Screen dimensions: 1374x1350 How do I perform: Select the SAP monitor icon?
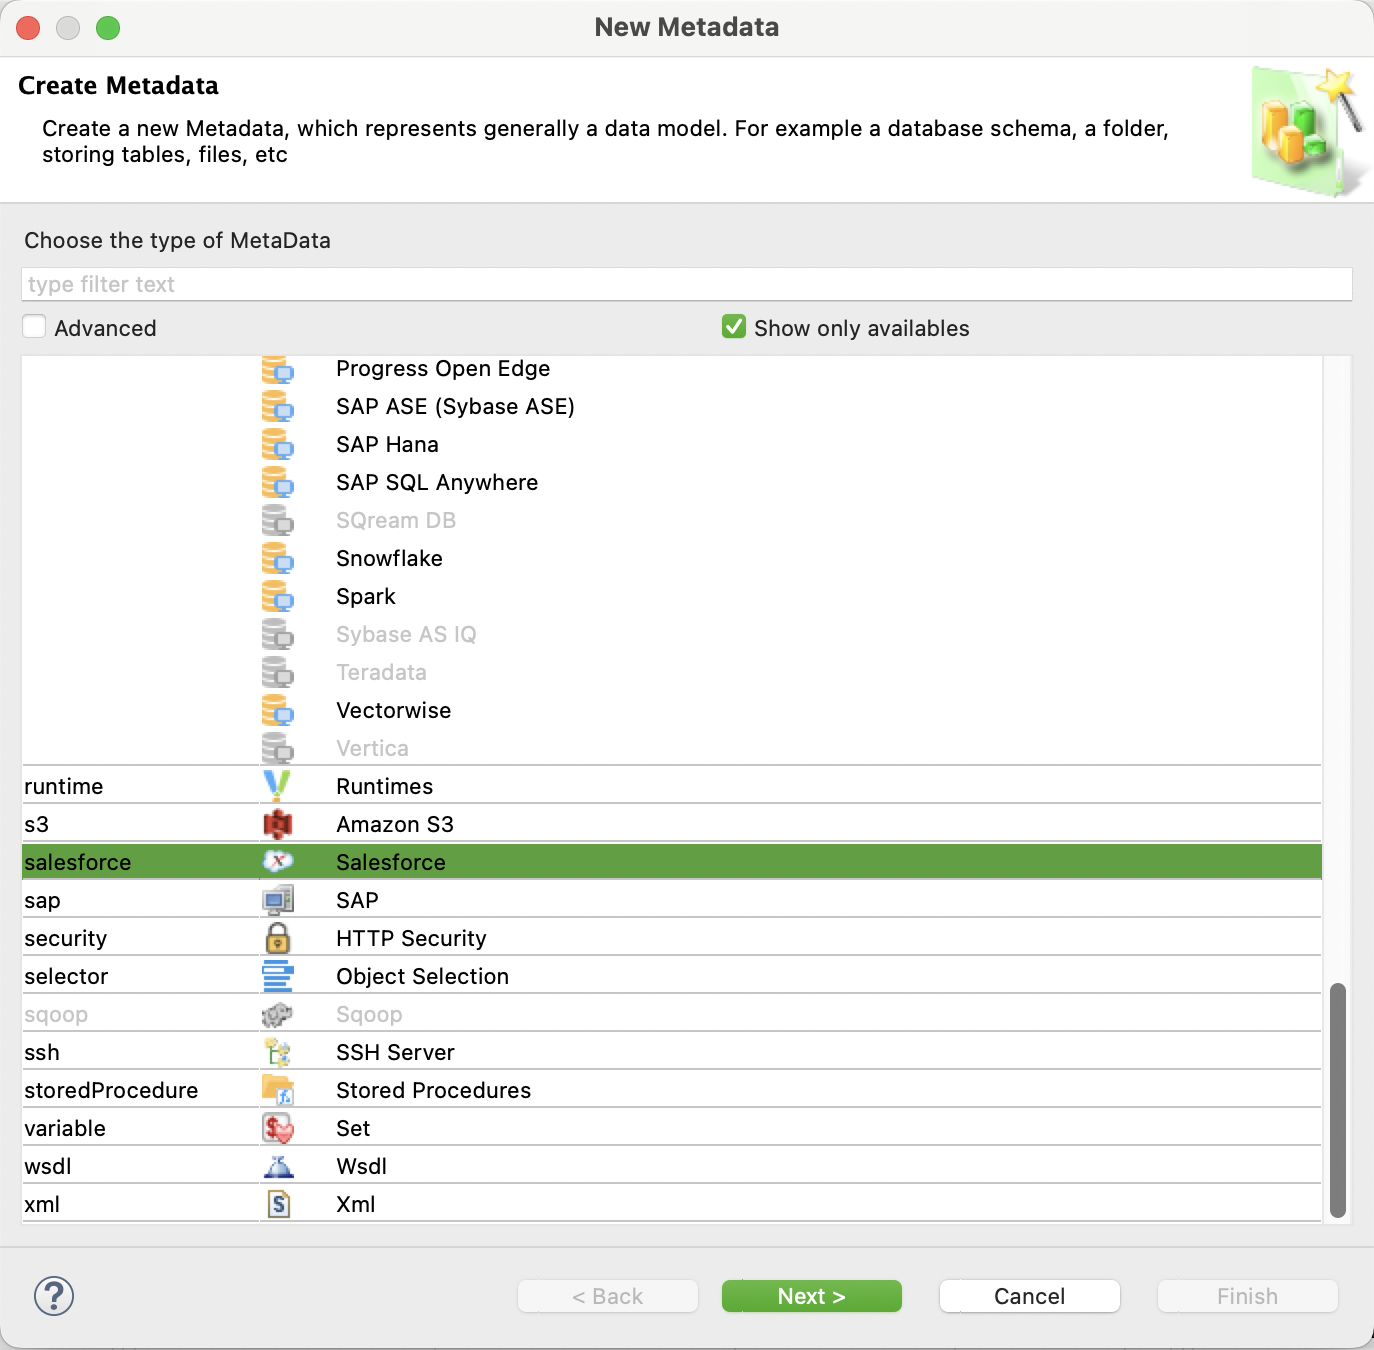tap(278, 899)
